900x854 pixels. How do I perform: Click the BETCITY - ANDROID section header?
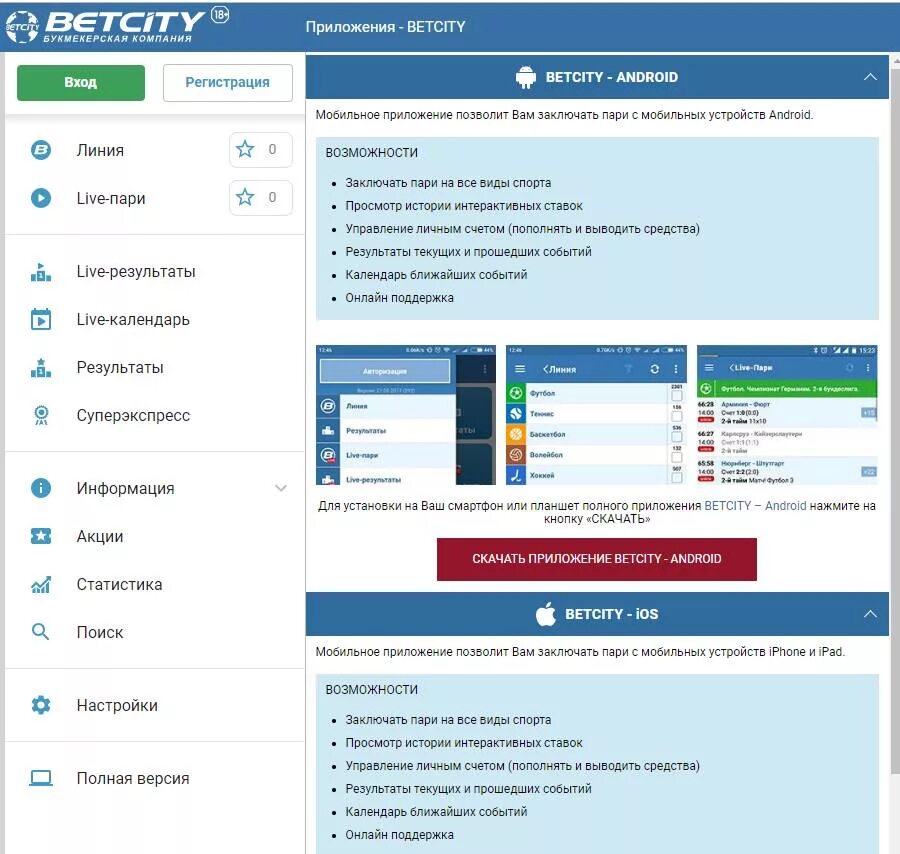pyautogui.click(x=597, y=77)
